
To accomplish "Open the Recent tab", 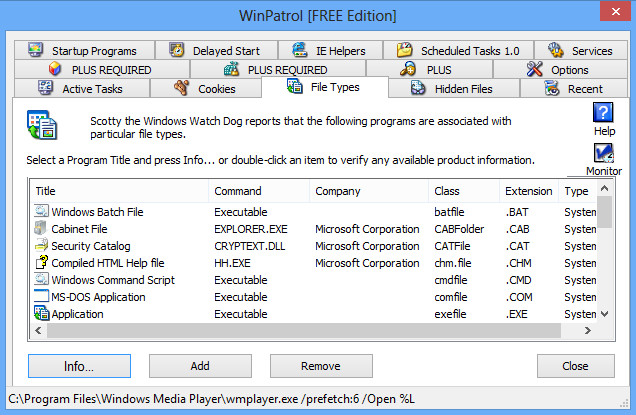I will coord(574,88).
